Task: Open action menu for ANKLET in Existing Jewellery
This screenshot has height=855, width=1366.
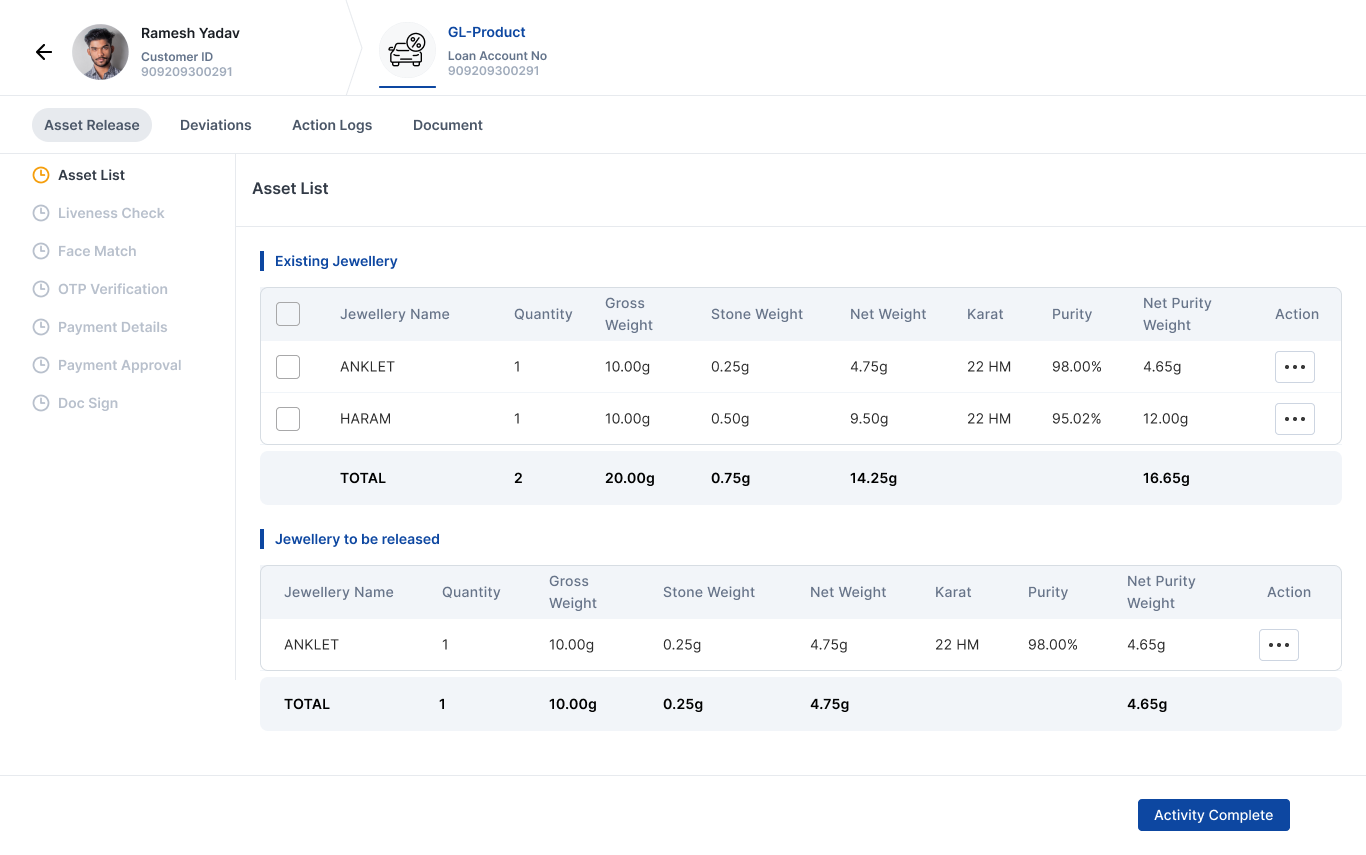Action: pos(1294,367)
